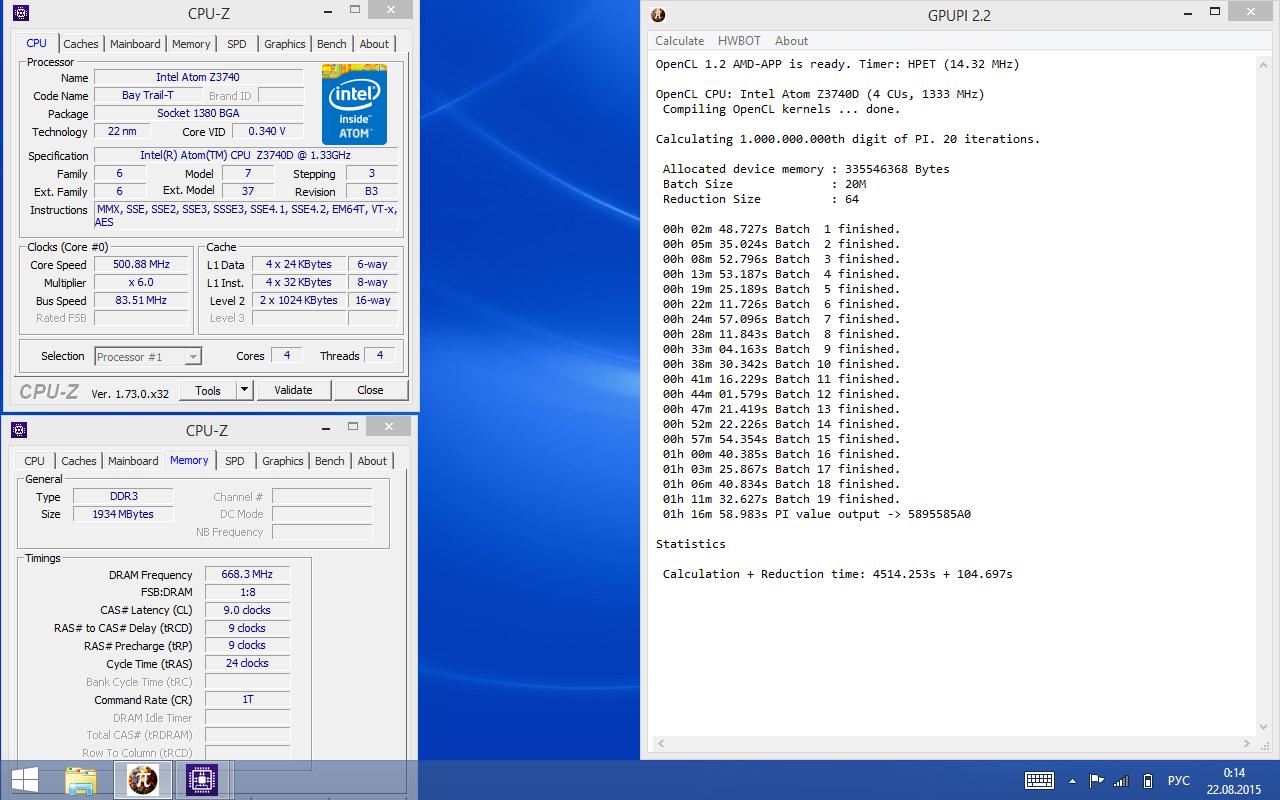1280x800 pixels.
Task: Open the HWBOT menu in GPUPI
Action: pos(739,41)
